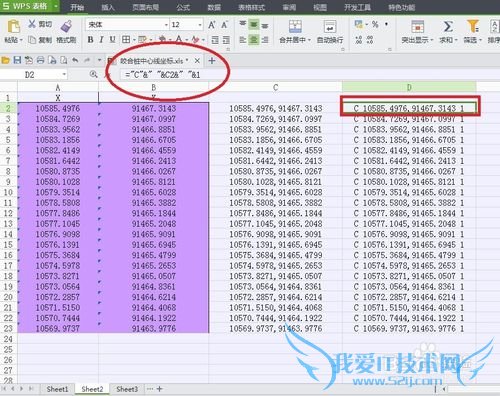Toggle Underline formatting
Viewport: 500px width, 396px height.
(113, 40)
